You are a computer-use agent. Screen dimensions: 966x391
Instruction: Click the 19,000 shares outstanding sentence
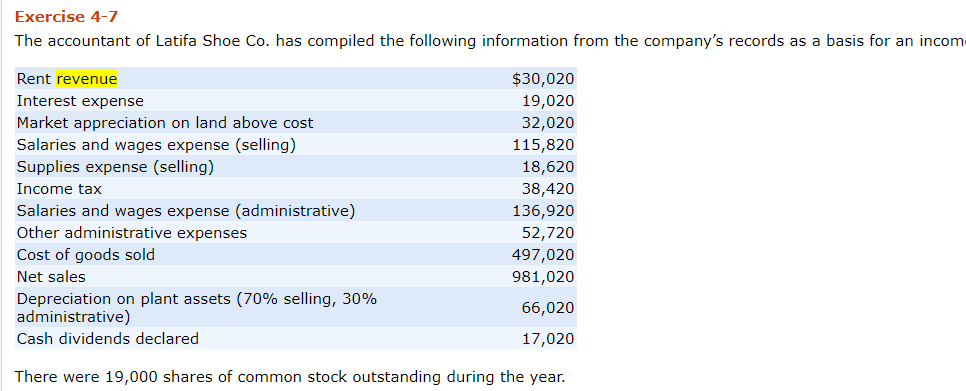[x=289, y=377]
